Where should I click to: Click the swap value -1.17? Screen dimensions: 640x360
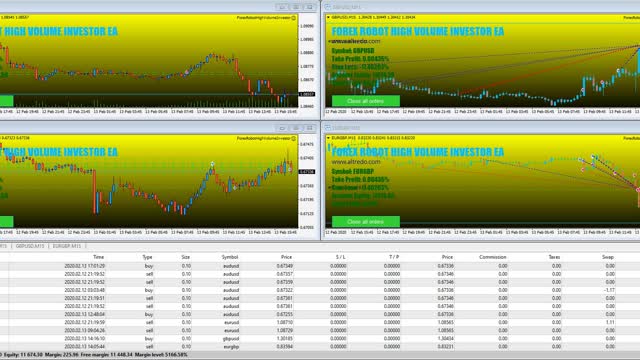609,290
